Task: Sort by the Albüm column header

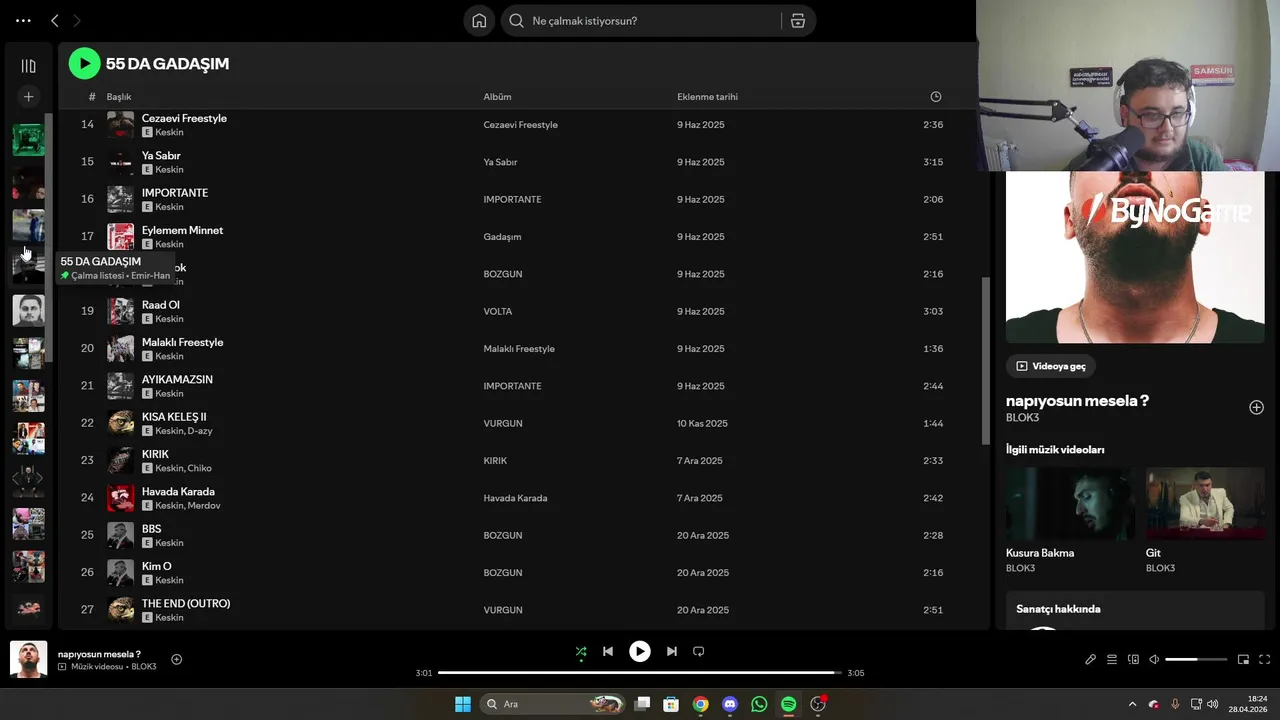Action: (497, 97)
